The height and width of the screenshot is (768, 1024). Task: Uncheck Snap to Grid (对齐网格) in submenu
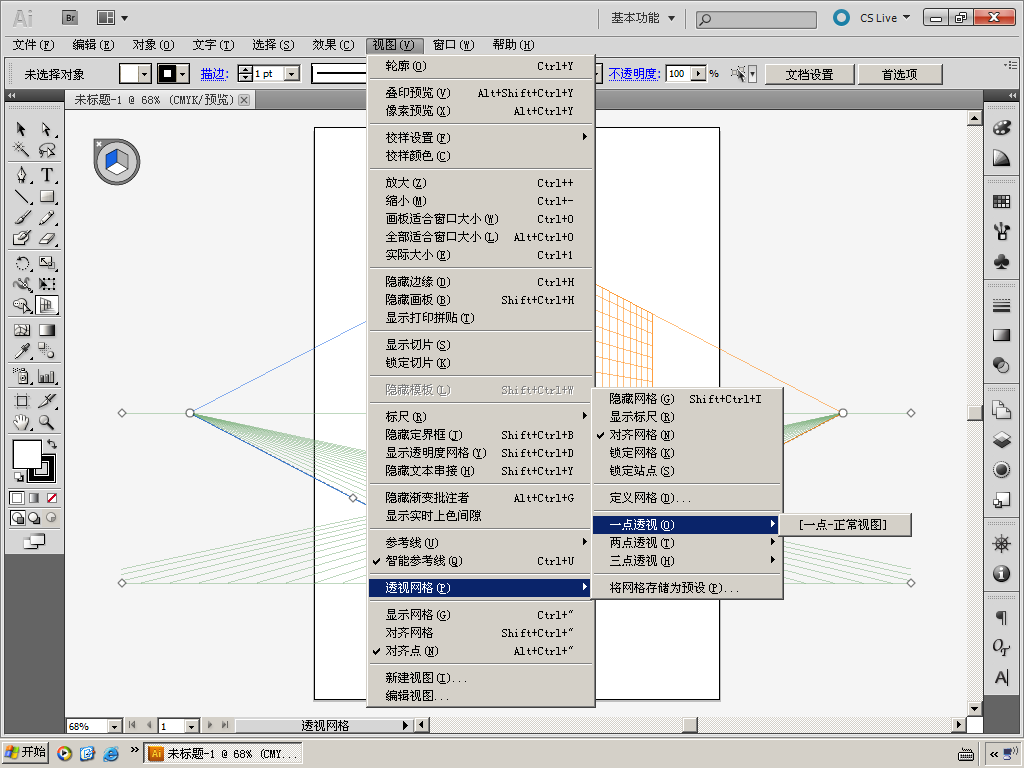point(641,435)
